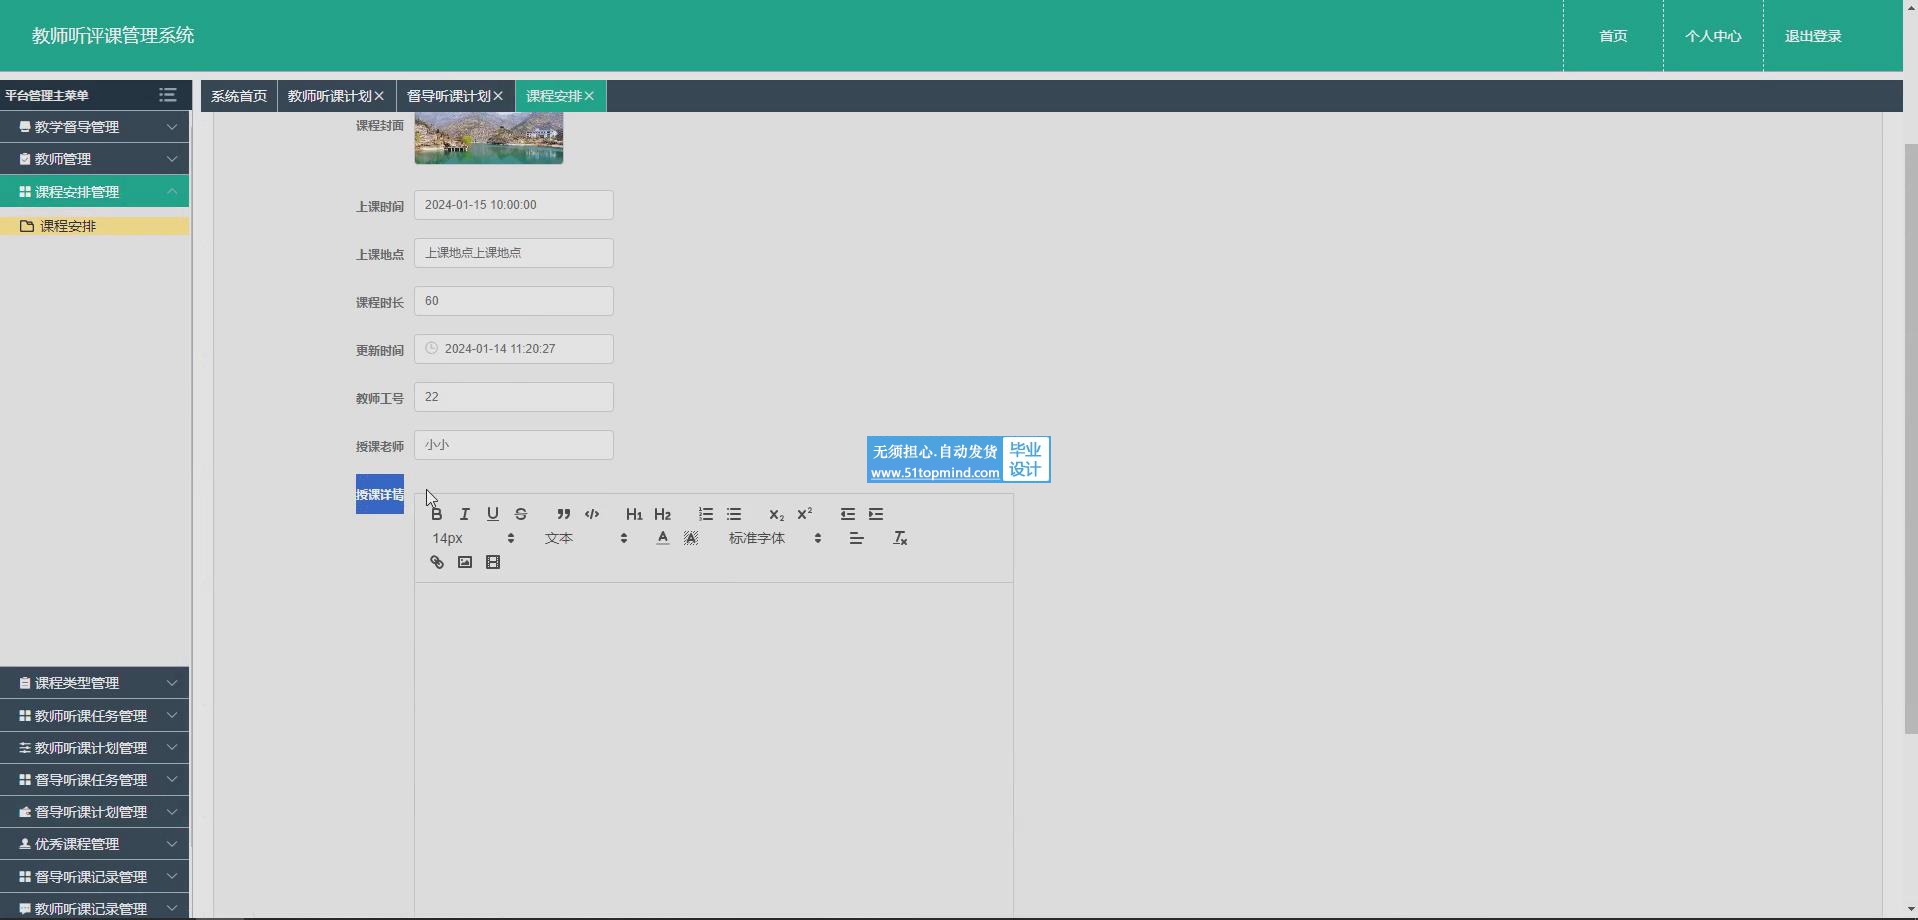Switch to the 教师听课计划 tab
The image size is (1918, 920).
coord(329,96)
